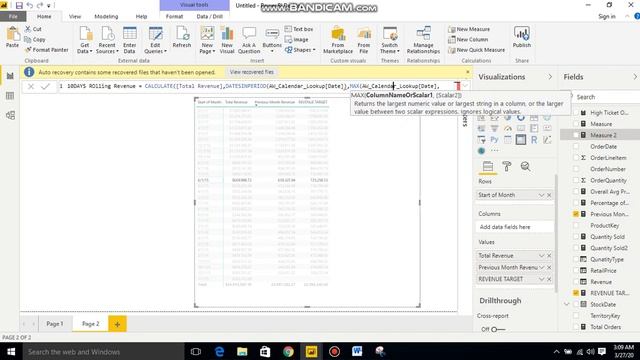Switch to Page 1 tab
Screen dimensions: 640x360
coord(55,324)
